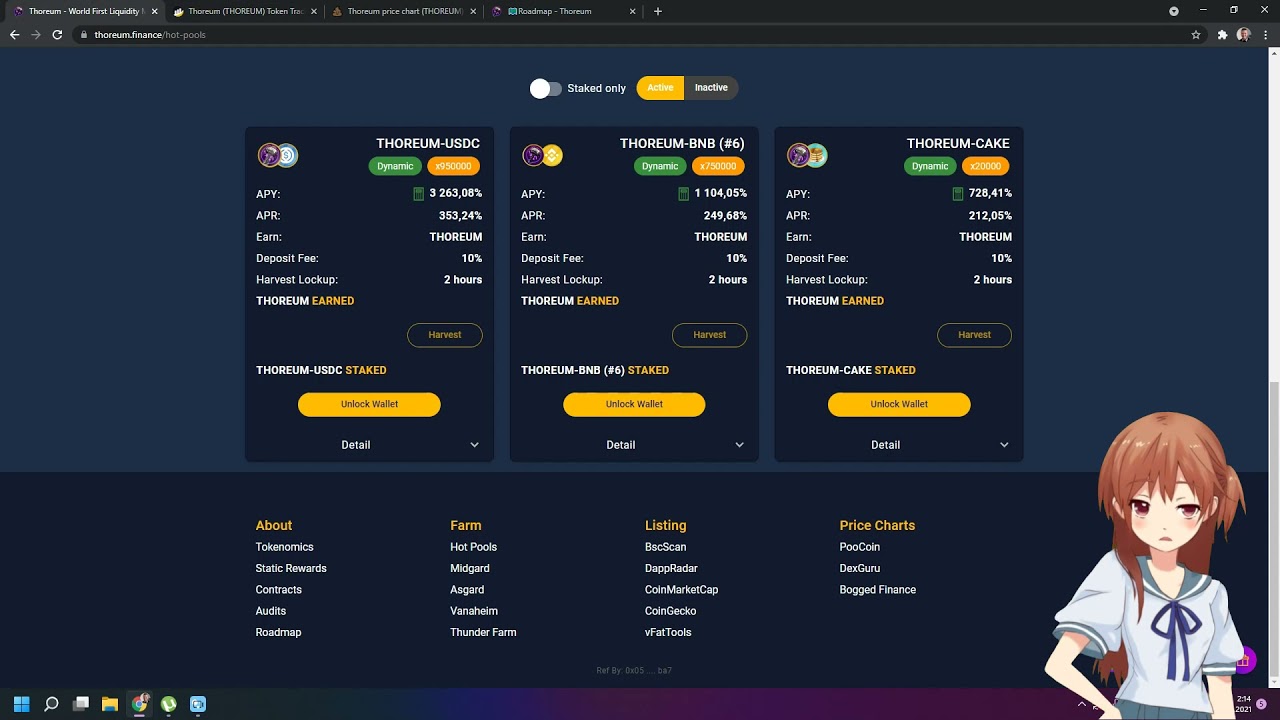Go back to previous page in browser
Viewport: 1280px width, 720px height.
coord(14,34)
